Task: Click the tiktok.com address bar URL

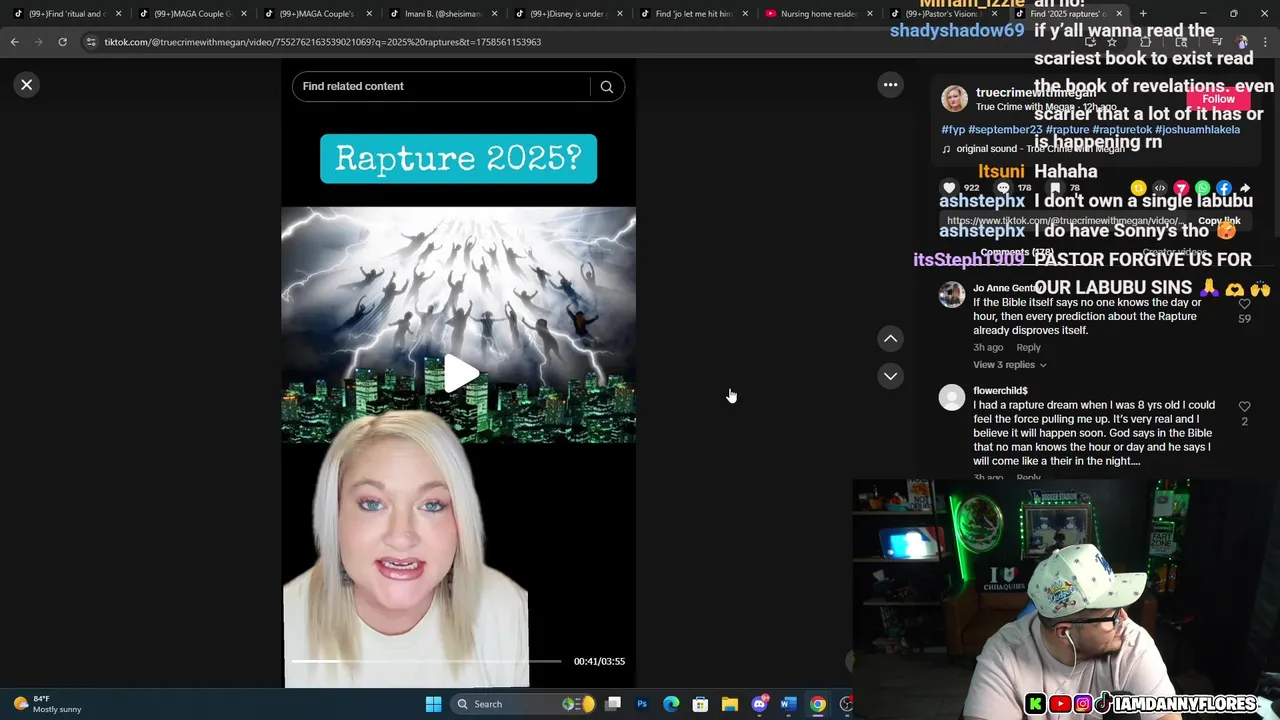Action: click(323, 42)
